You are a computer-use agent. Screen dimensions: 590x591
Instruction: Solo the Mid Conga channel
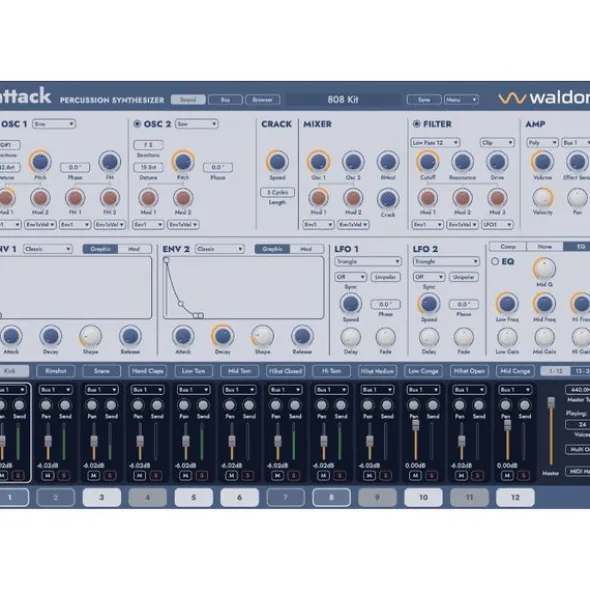(x=523, y=476)
